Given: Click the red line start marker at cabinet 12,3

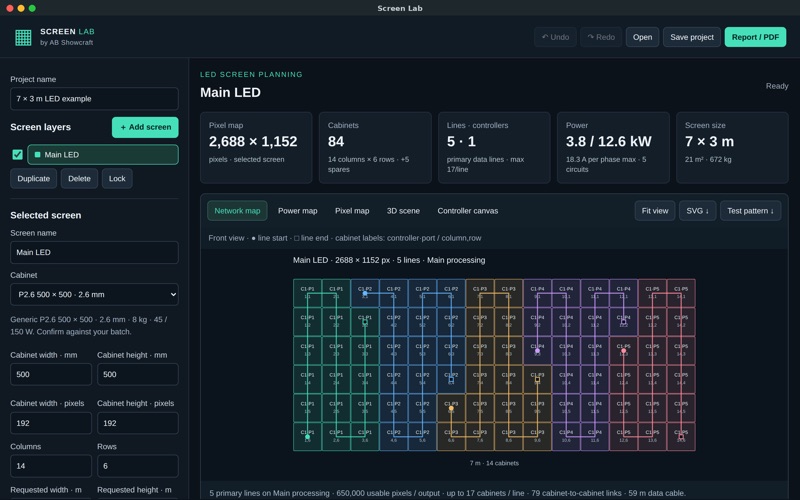Looking at the screenshot, I should (623, 351).
